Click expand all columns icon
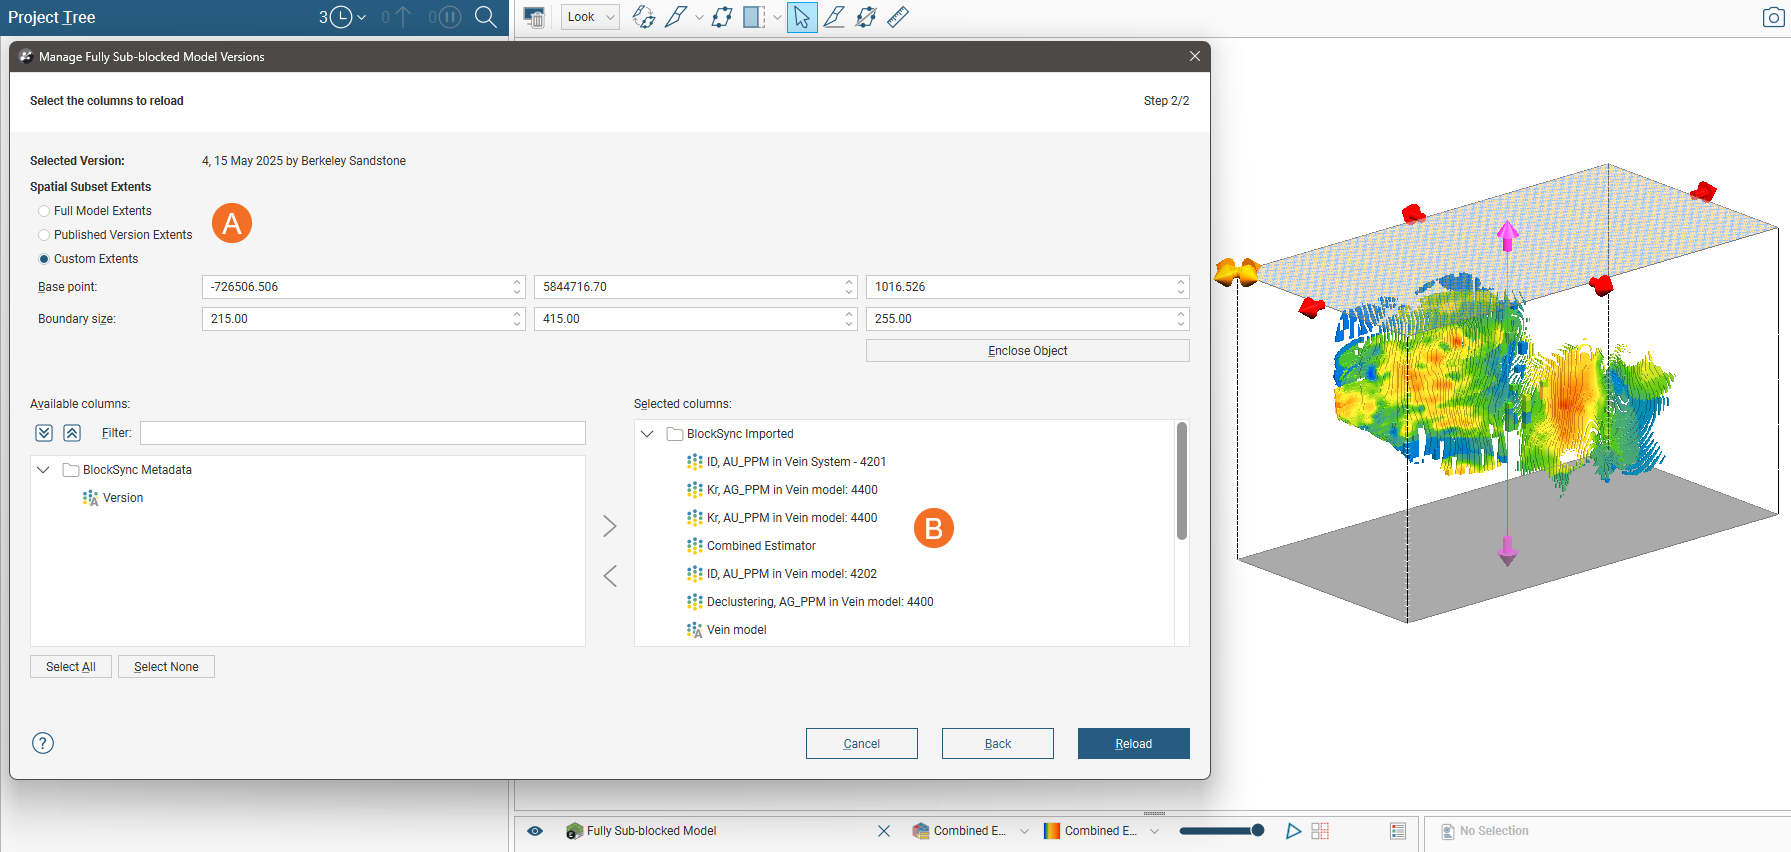This screenshot has height=852, width=1791. coord(44,433)
